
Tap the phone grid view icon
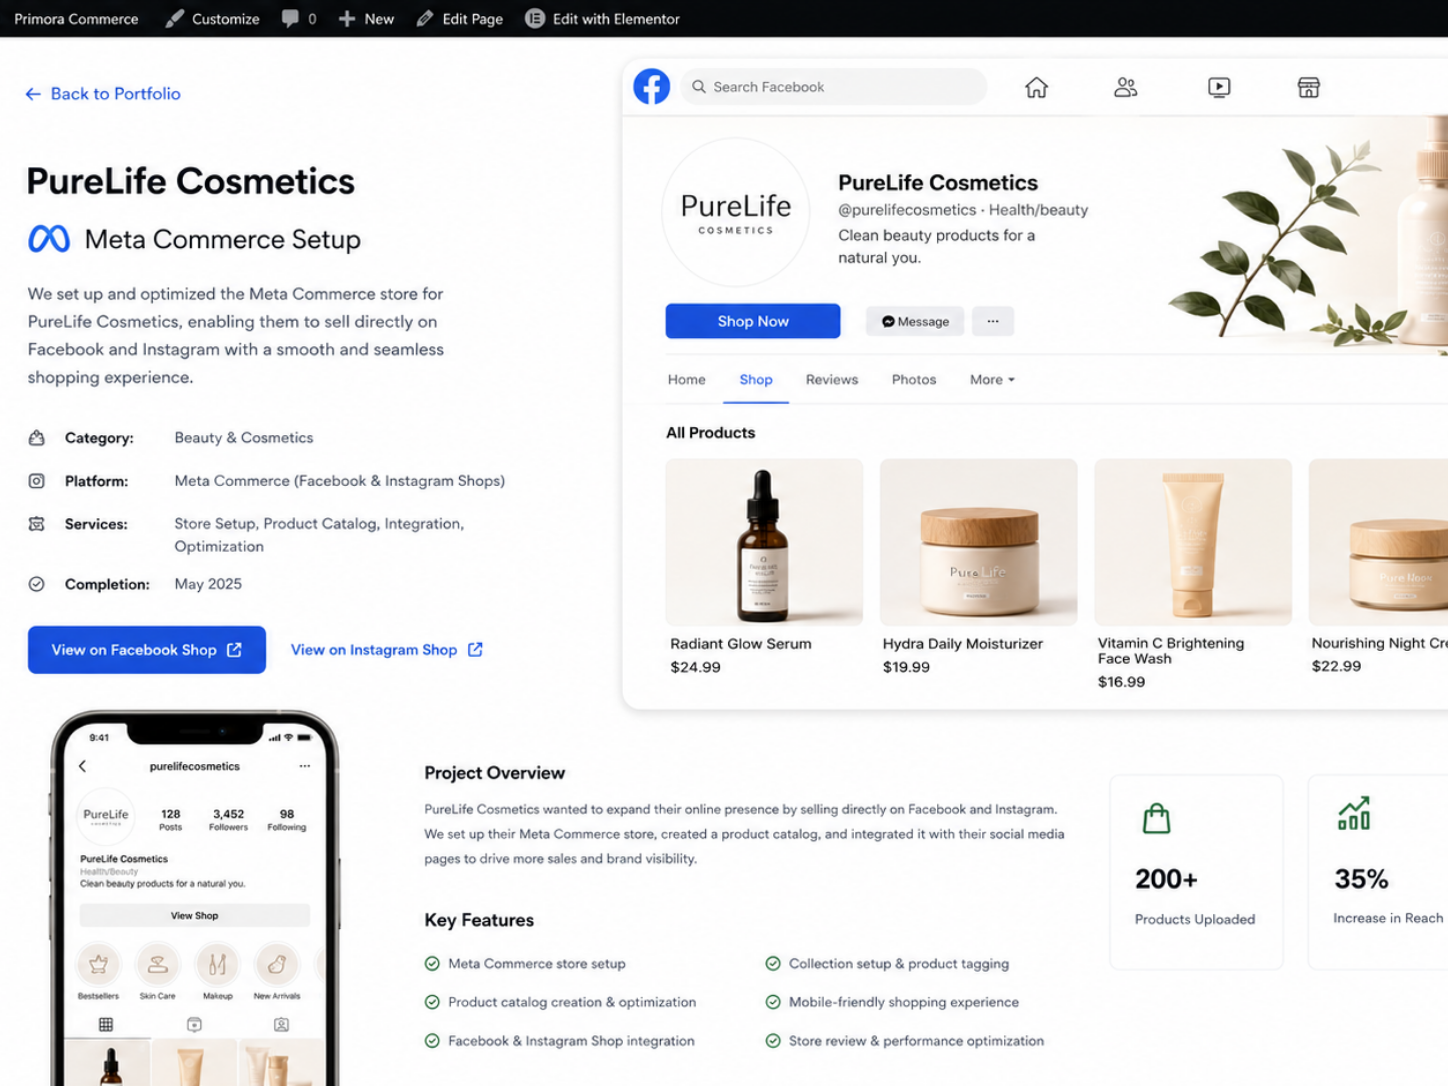(x=106, y=1024)
